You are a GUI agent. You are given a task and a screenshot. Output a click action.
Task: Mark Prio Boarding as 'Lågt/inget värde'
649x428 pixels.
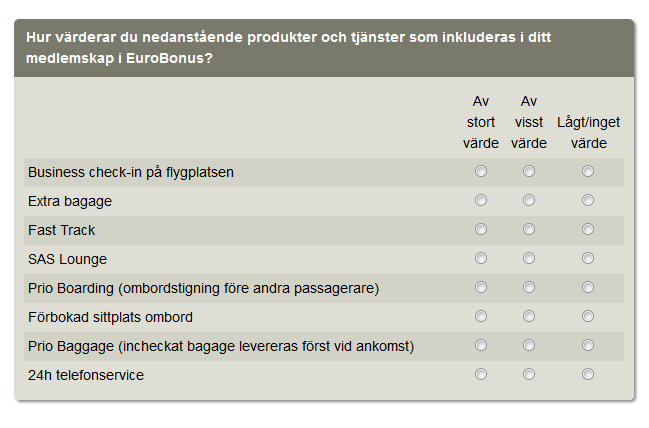tap(588, 287)
